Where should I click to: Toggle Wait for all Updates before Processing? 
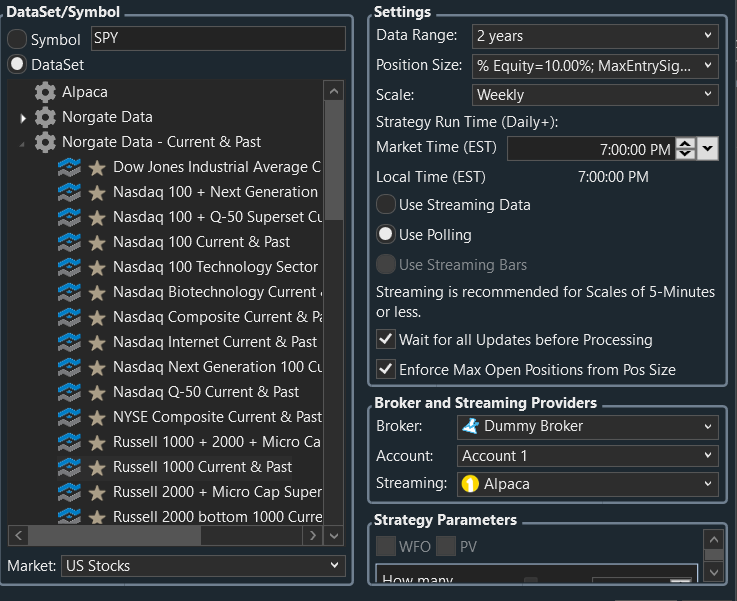coord(385,339)
